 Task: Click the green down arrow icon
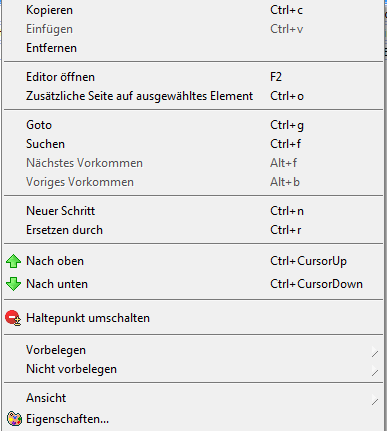[13, 284]
